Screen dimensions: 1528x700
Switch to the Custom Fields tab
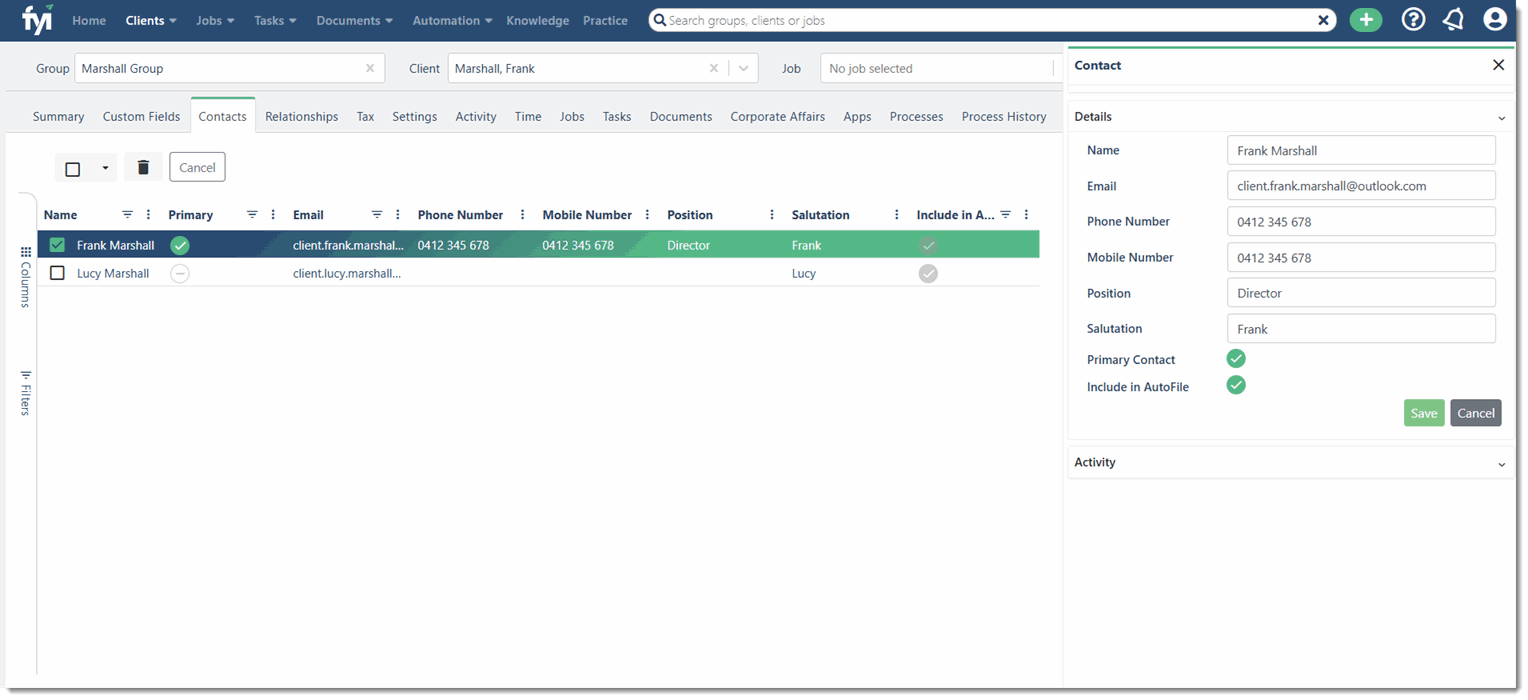[141, 116]
